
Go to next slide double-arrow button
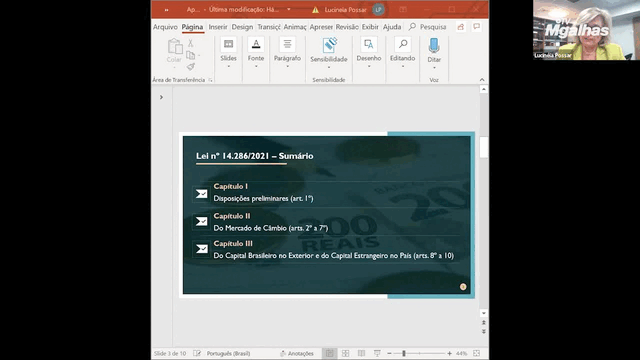click(484, 331)
